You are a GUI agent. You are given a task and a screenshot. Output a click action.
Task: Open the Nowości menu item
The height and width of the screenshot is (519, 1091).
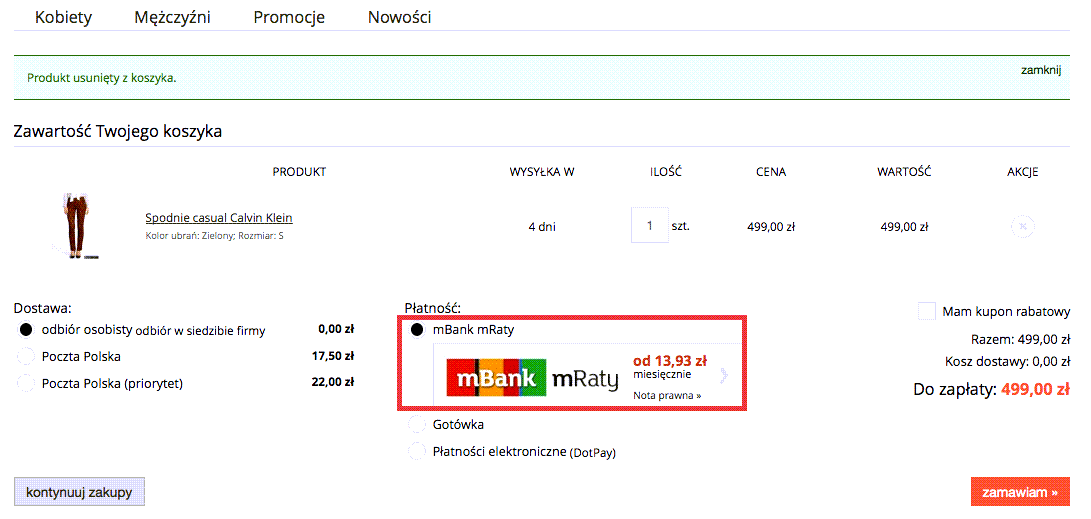[x=399, y=17]
